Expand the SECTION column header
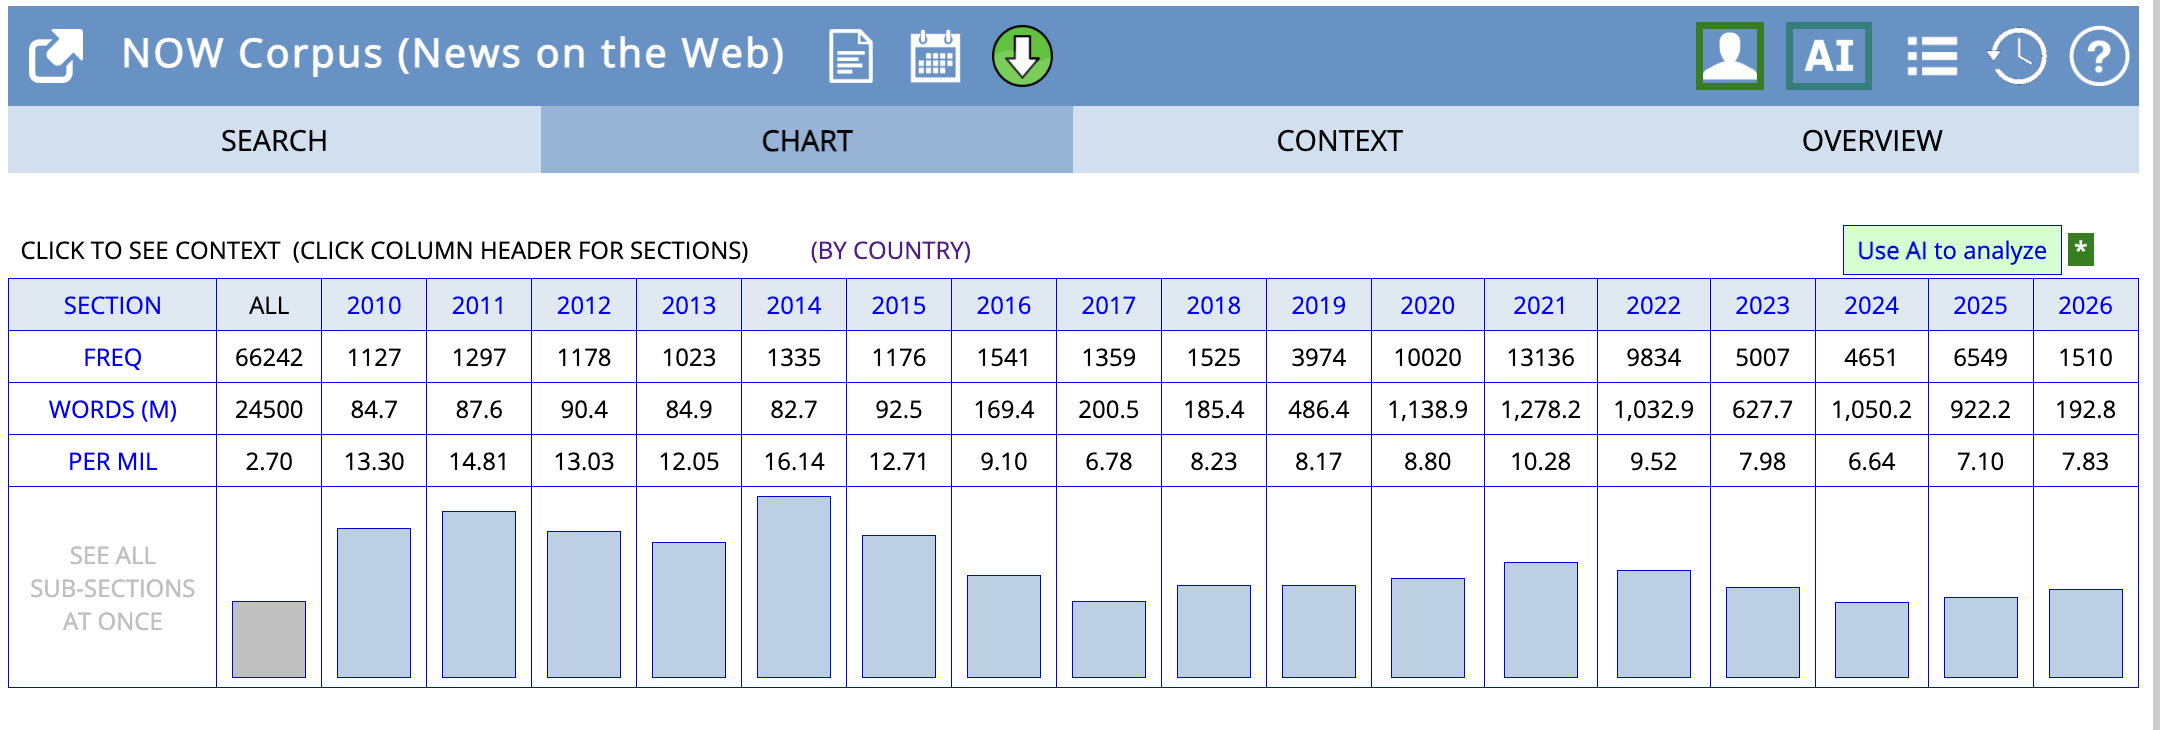The image size is (2160, 730). click(x=112, y=305)
